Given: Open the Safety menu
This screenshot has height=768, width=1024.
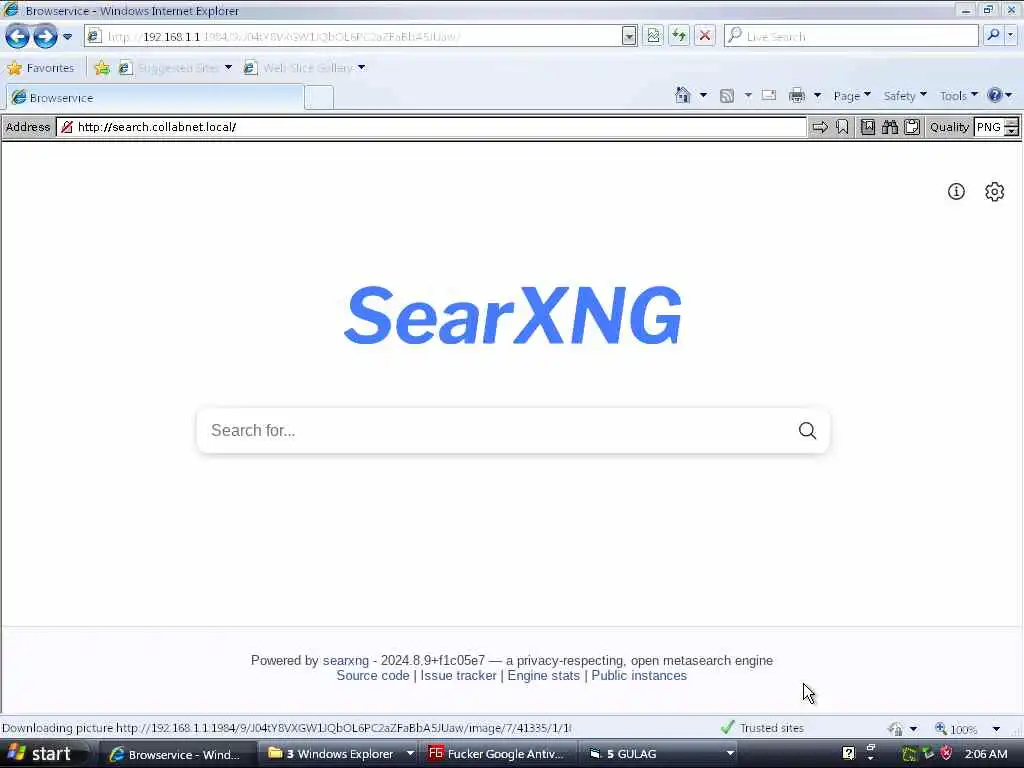Looking at the screenshot, I should point(904,96).
